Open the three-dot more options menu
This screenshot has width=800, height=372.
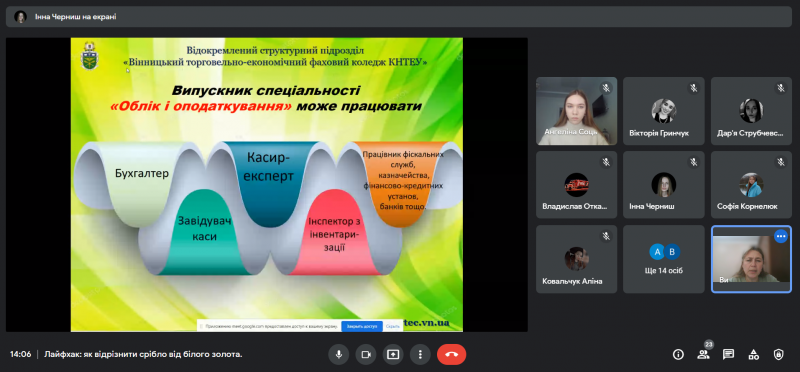(x=420, y=354)
